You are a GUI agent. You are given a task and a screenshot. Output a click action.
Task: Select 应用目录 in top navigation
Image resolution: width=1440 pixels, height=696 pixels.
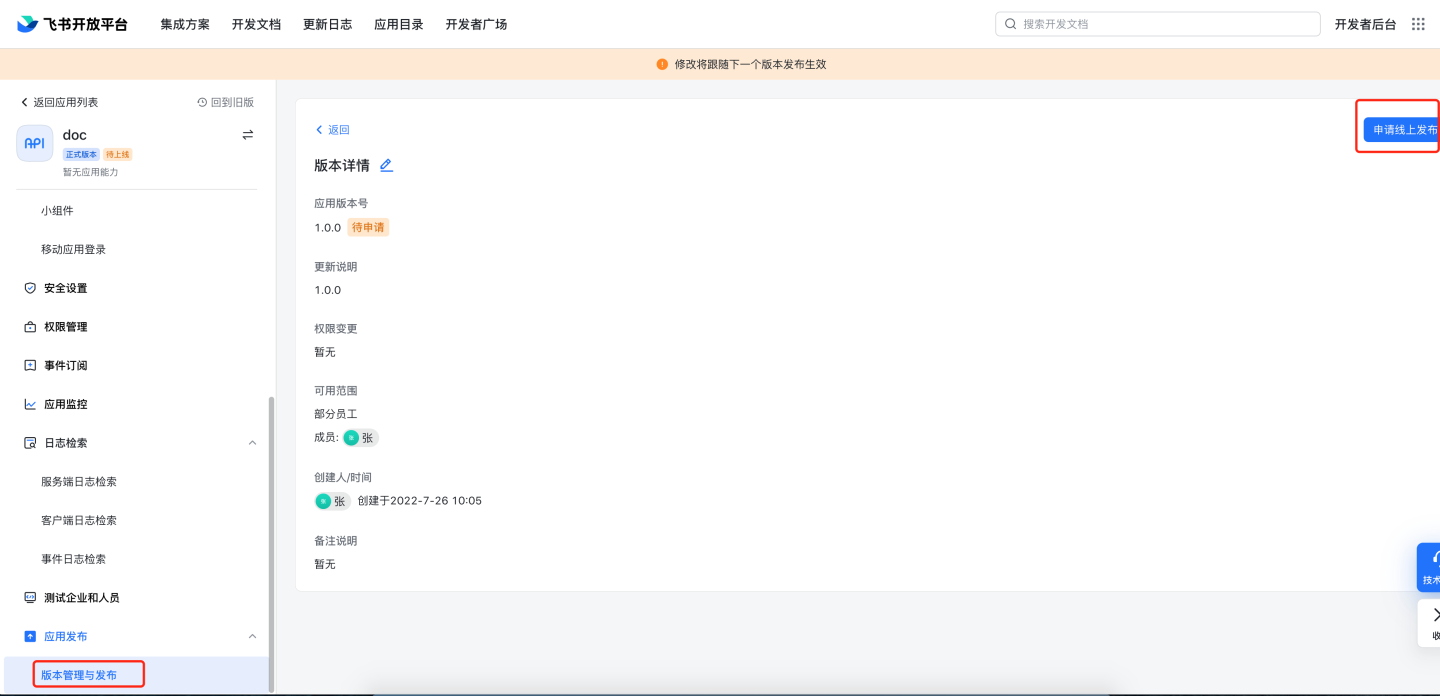399,24
